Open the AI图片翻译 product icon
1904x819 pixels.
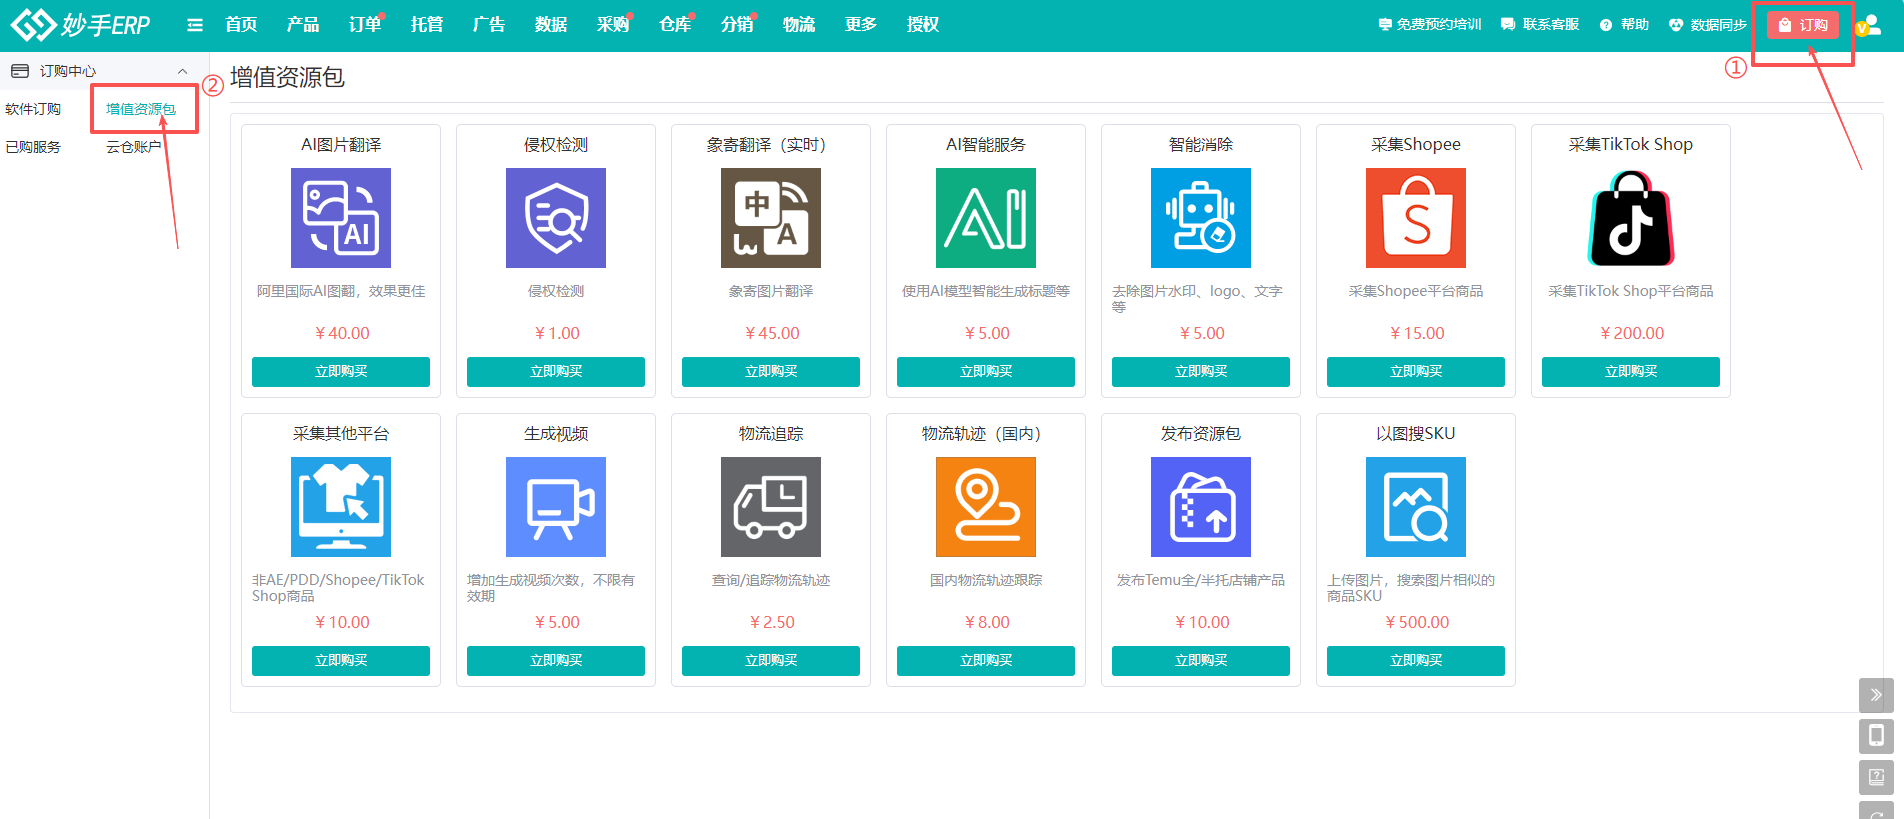[341, 218]
